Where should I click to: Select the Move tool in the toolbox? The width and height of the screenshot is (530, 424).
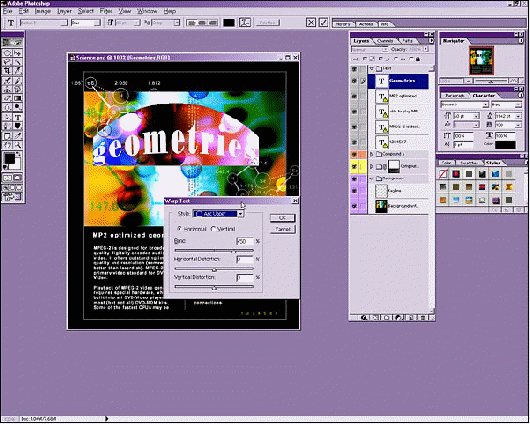click(18, 53)
